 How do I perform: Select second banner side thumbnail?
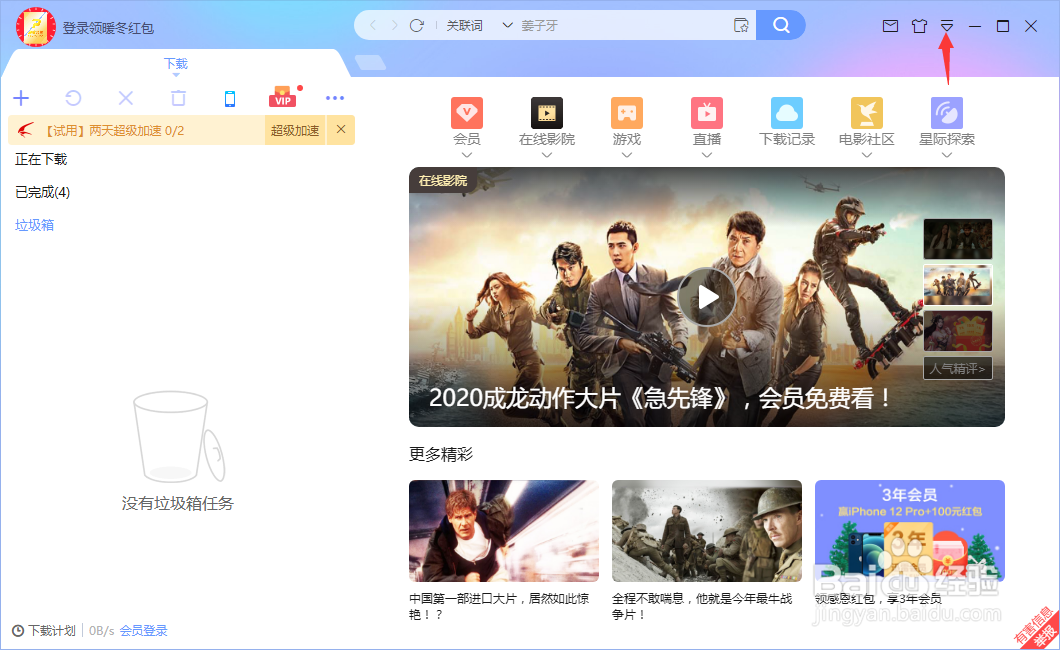(958, 284)
